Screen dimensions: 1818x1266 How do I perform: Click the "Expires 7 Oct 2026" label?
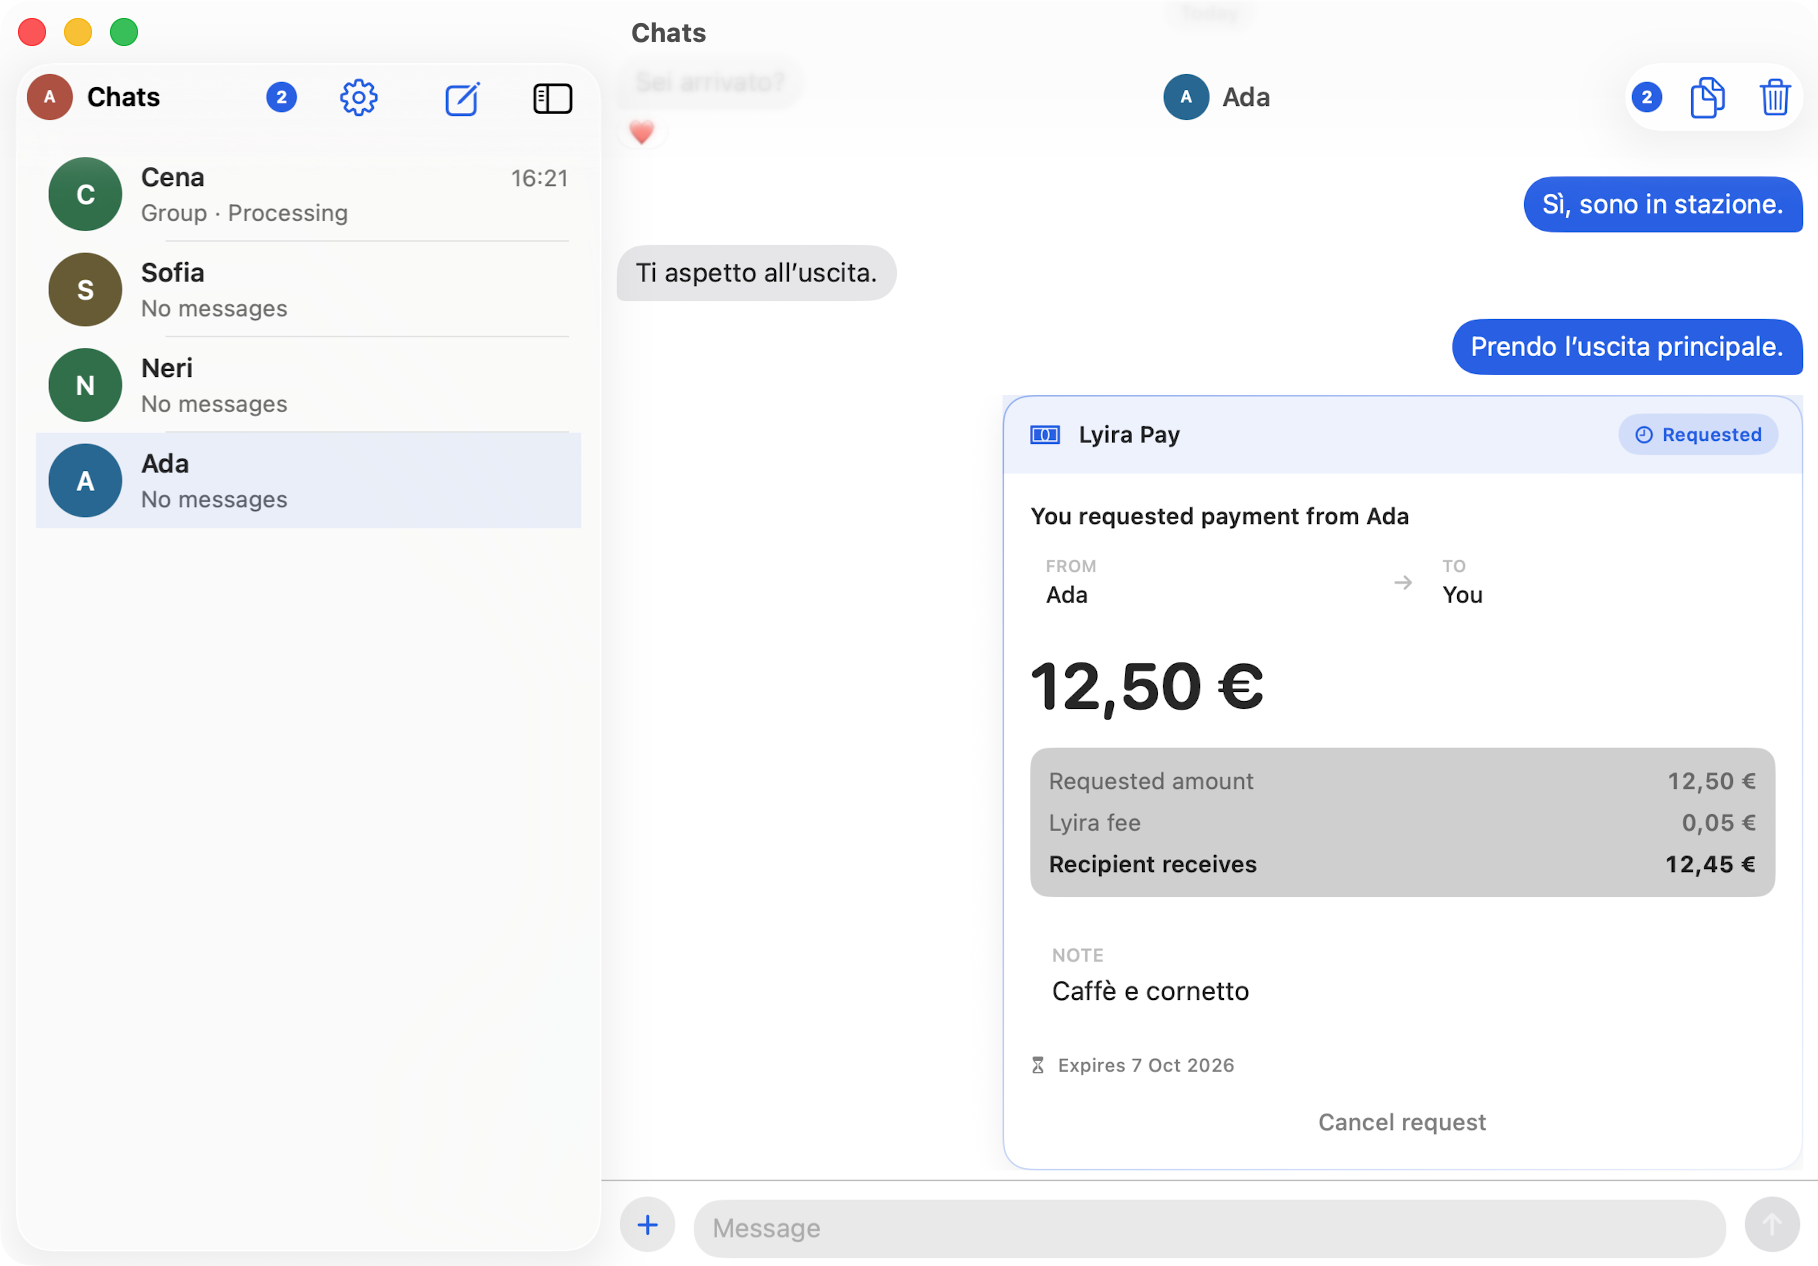1145,1065
